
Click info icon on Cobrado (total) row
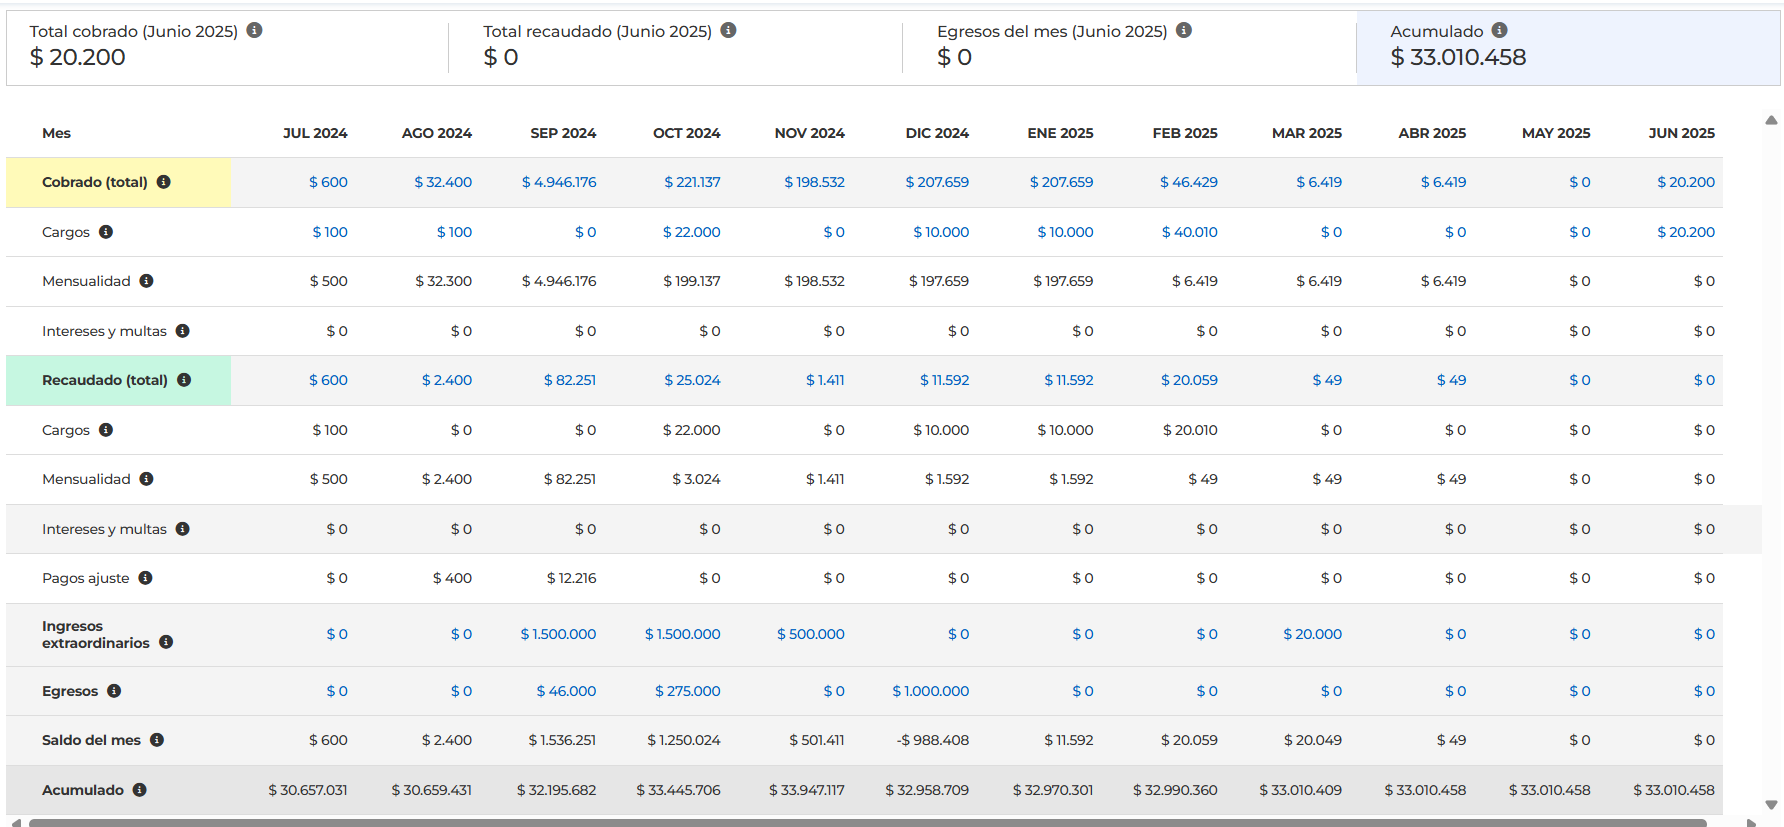pyautogui.click(x=164, y=182)
